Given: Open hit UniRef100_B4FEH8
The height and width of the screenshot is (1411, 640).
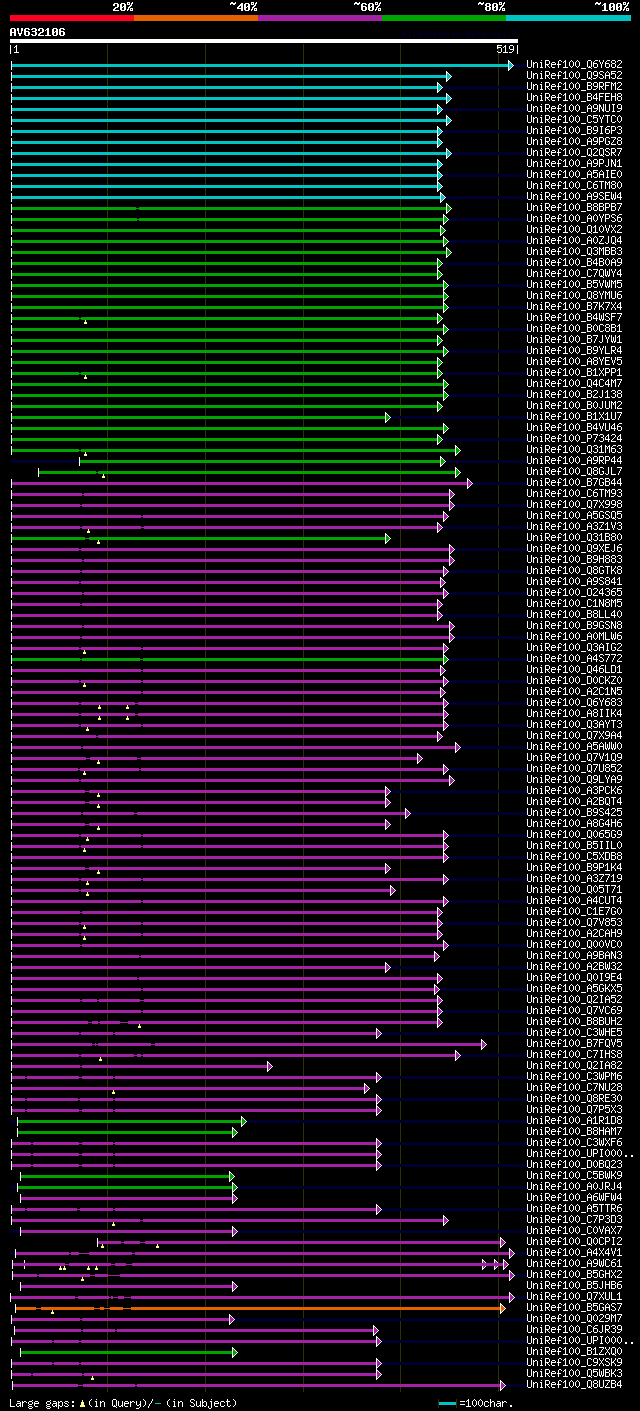Looking at the screenshot, I should coord(574,98).
